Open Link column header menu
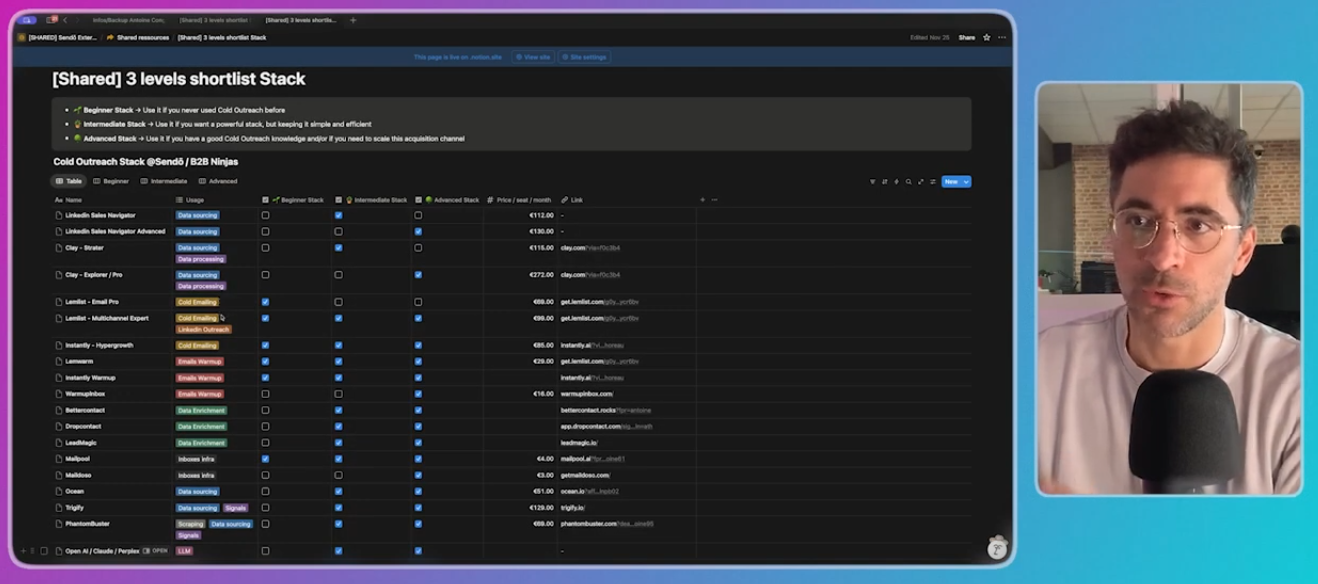Screen dimensions: 1318x584 pos(572,200)
